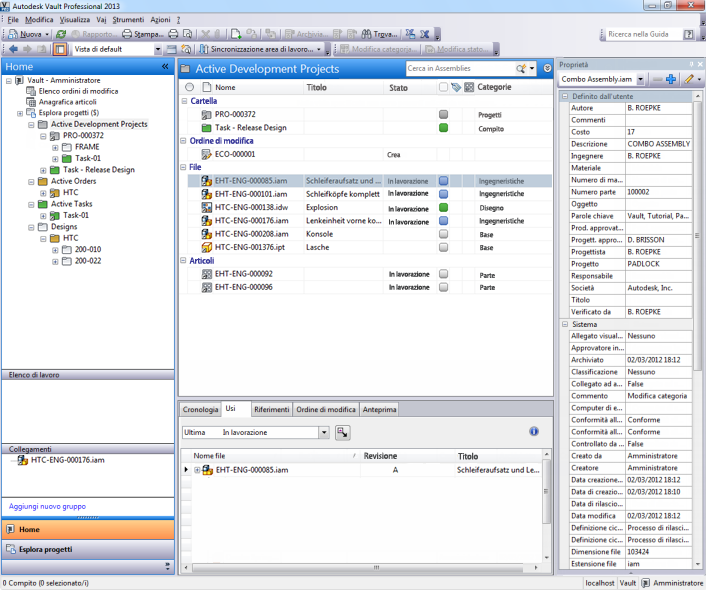The width and height of the screenshot is (706, 590).
Task: Toggle the checkbox in the column header row
Action: 444,87
